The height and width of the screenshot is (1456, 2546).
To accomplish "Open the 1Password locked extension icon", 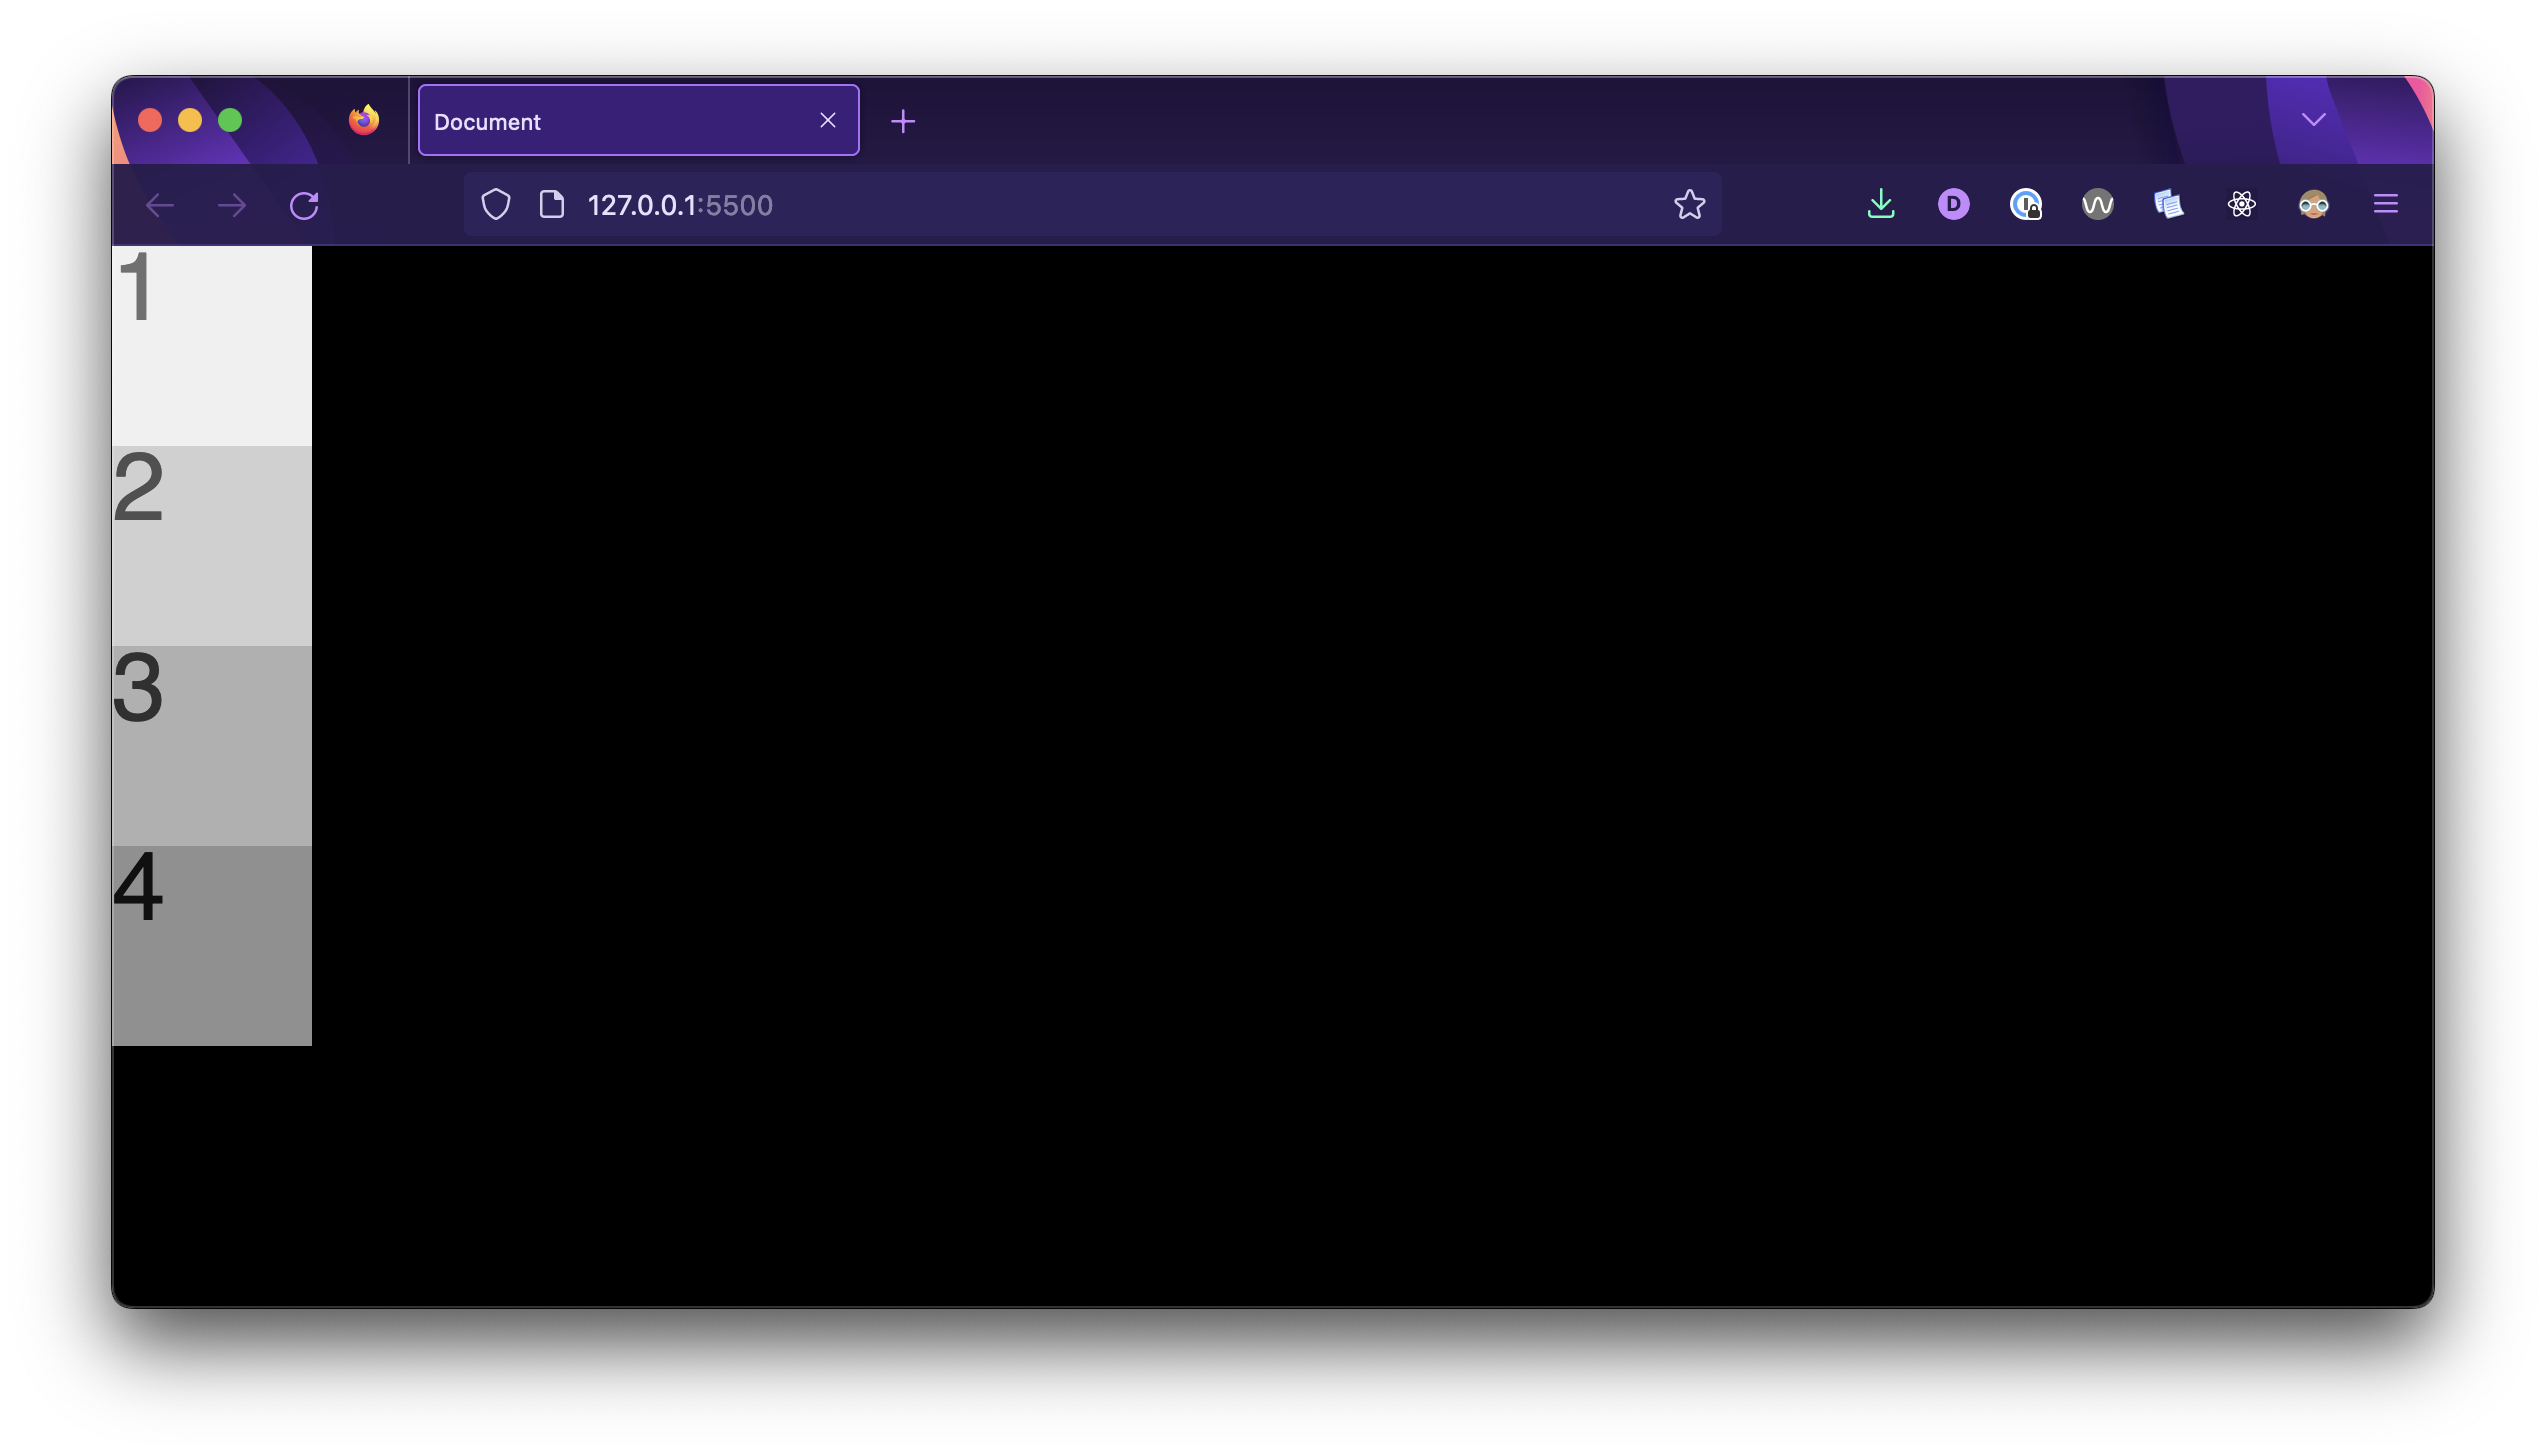I will [x=2025, y=205].
